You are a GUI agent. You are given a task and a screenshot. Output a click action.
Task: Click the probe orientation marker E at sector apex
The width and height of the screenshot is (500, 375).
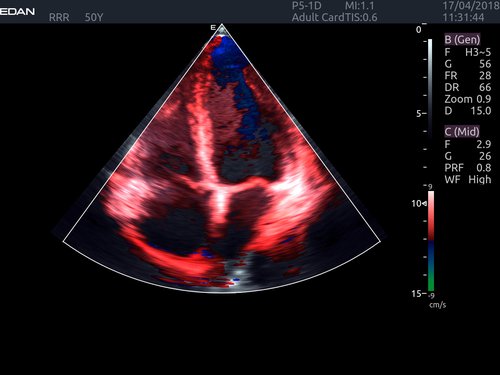[213, 28]
